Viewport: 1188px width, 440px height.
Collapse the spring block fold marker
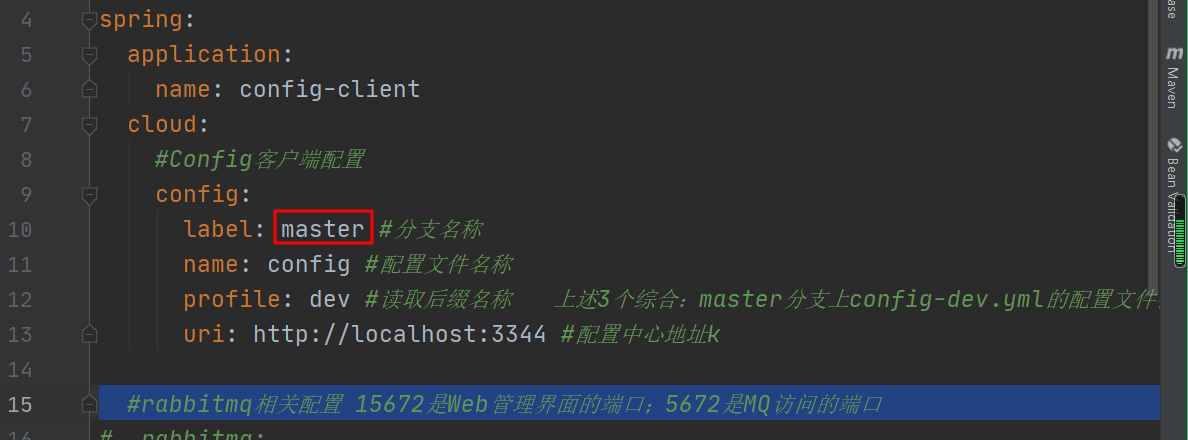pyautogui.click(x=89, y=20)
